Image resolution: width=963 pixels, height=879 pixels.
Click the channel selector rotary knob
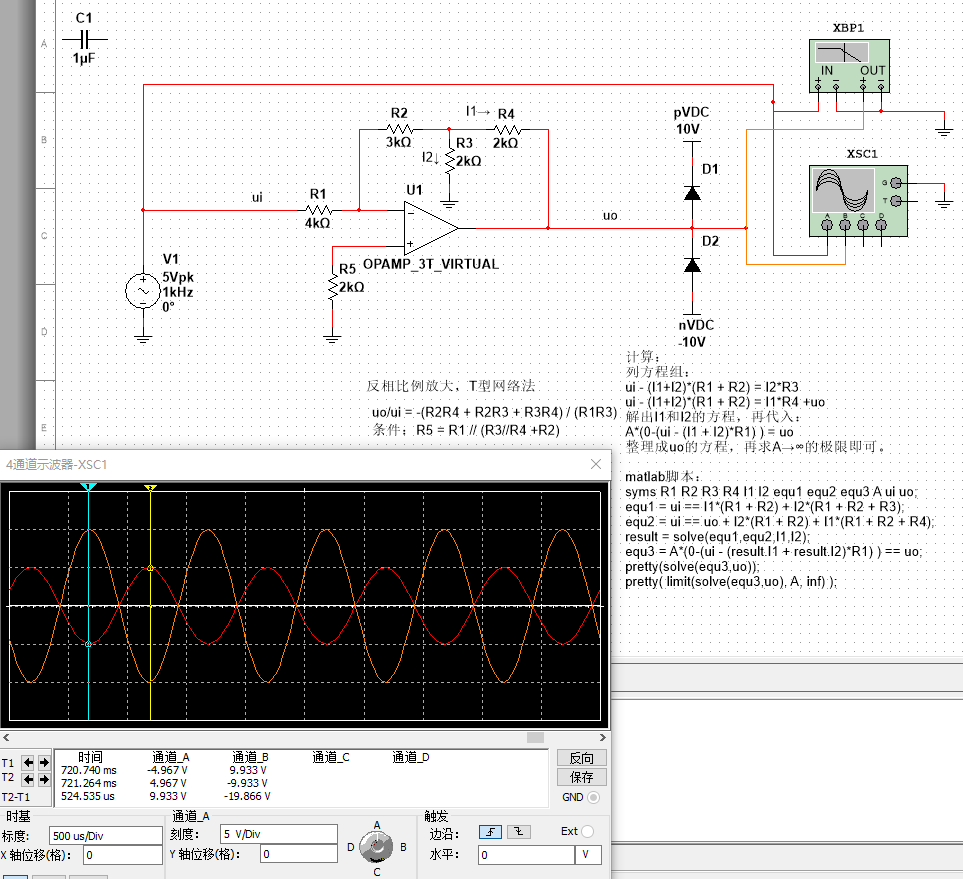377,847
